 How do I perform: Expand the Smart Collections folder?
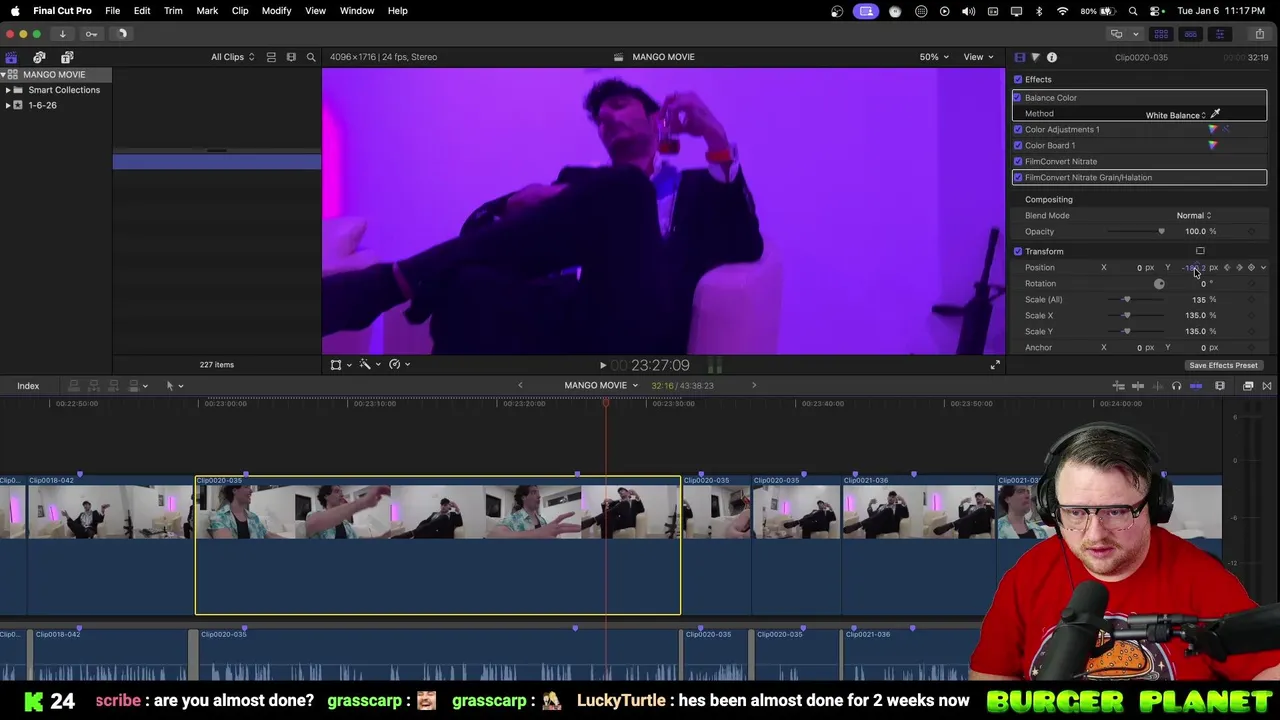pyautogui.click(x=8, y=90)
